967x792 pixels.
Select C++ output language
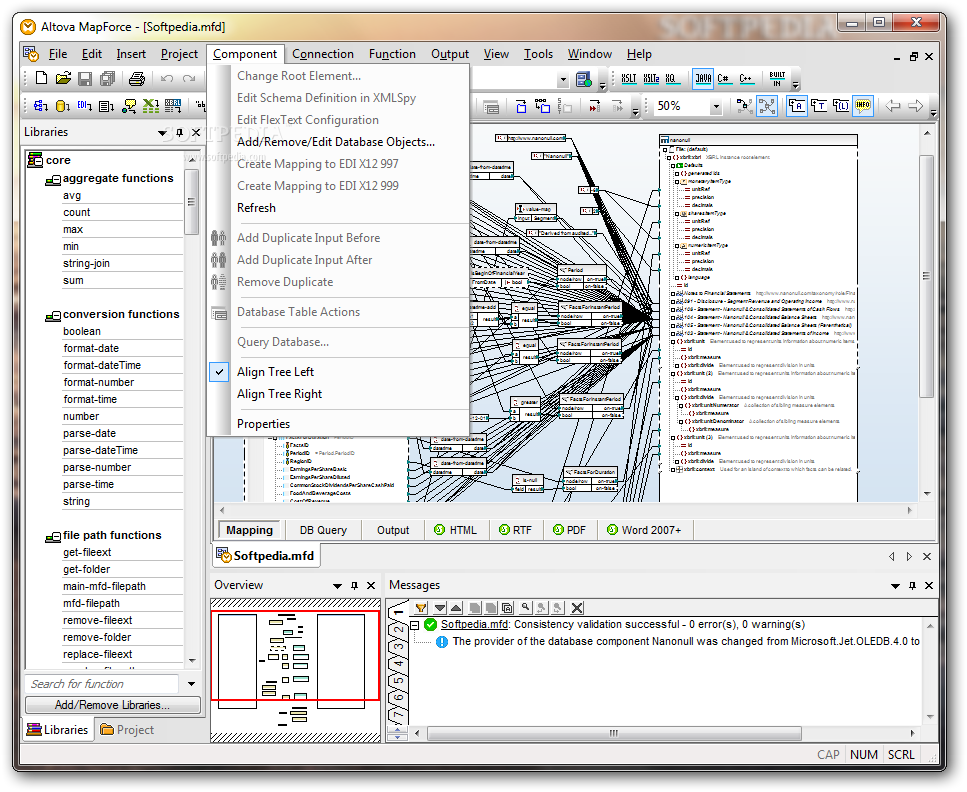[746, 78]
